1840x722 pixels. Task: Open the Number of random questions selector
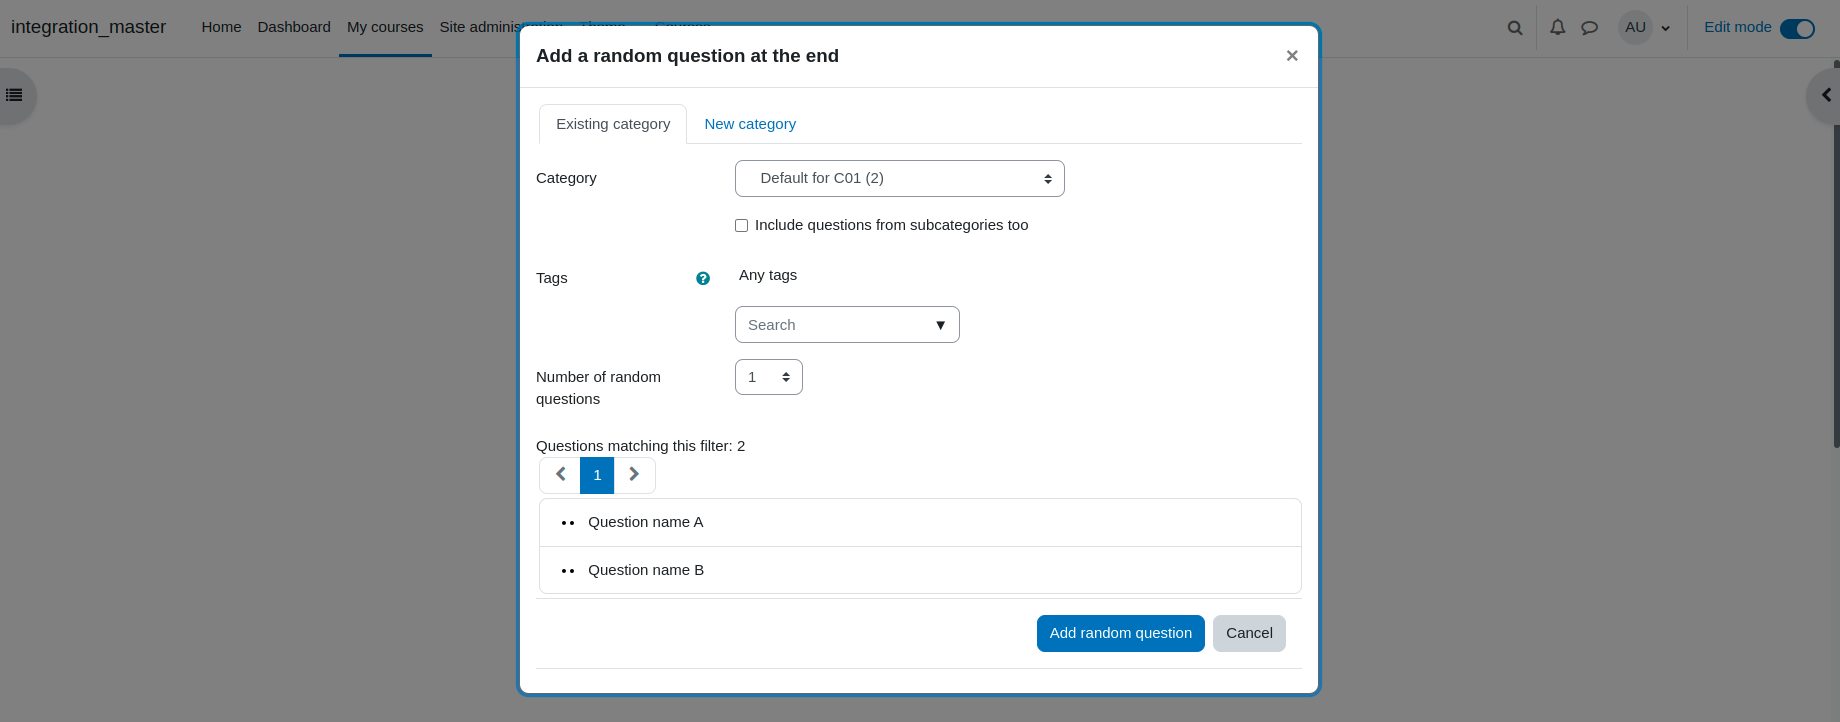(768, 377)
